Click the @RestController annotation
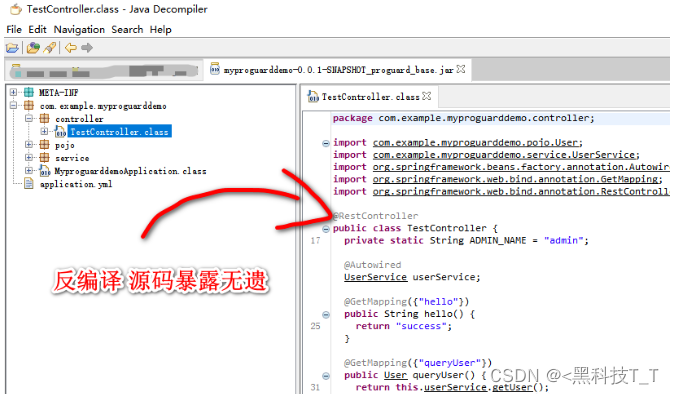The image size is (674, 394). point(375,216)
